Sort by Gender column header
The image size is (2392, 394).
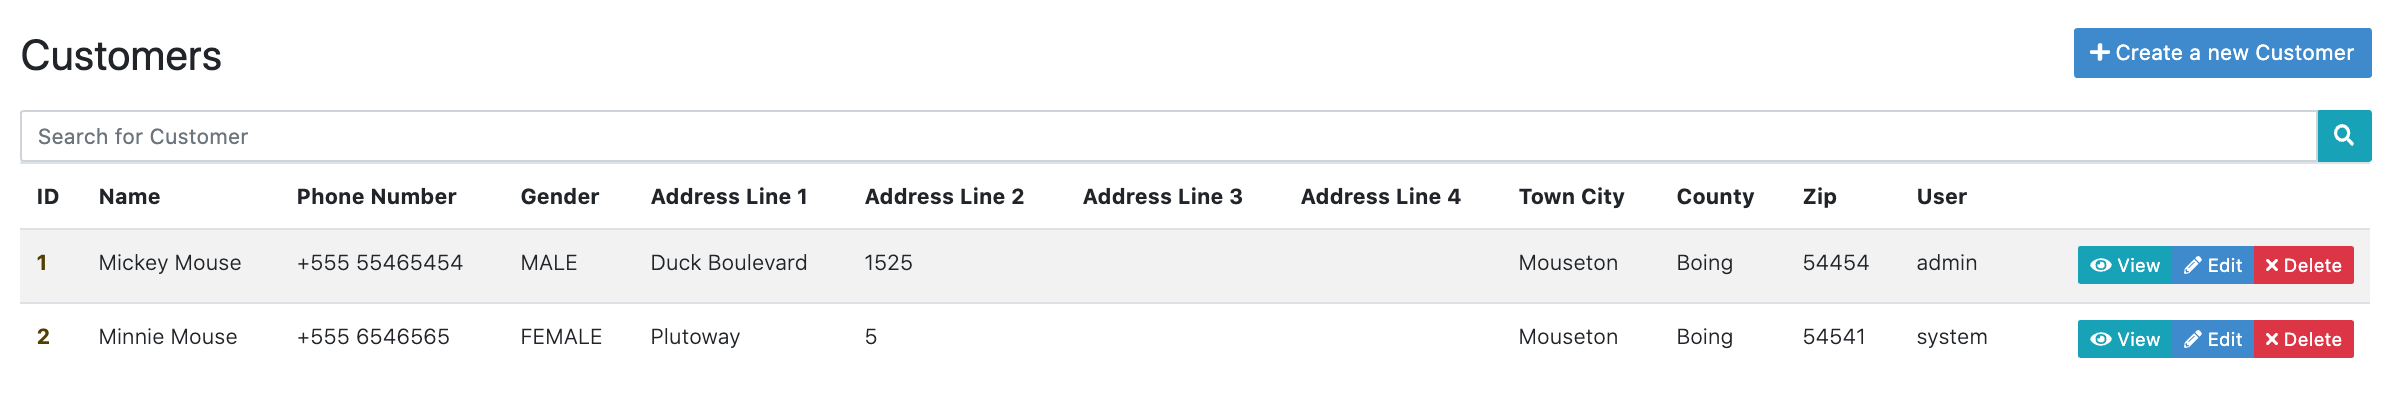point(559,196)
